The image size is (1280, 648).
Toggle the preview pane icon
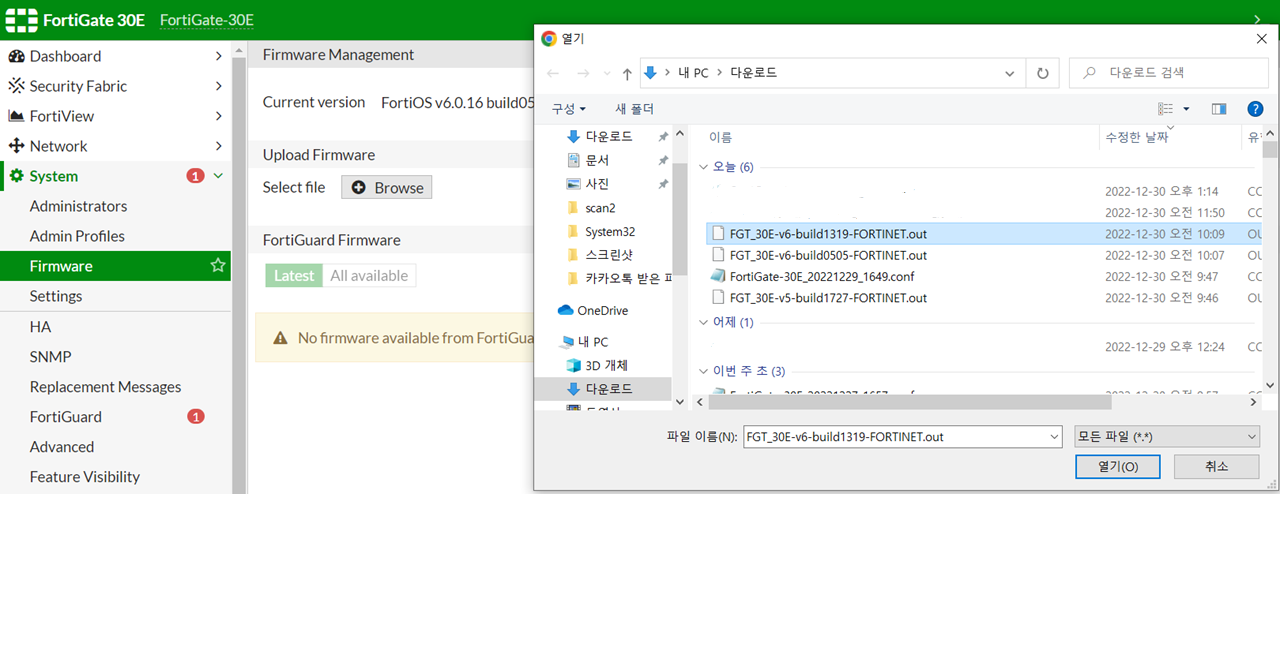pyautogui.click(x=1218, y=109)
